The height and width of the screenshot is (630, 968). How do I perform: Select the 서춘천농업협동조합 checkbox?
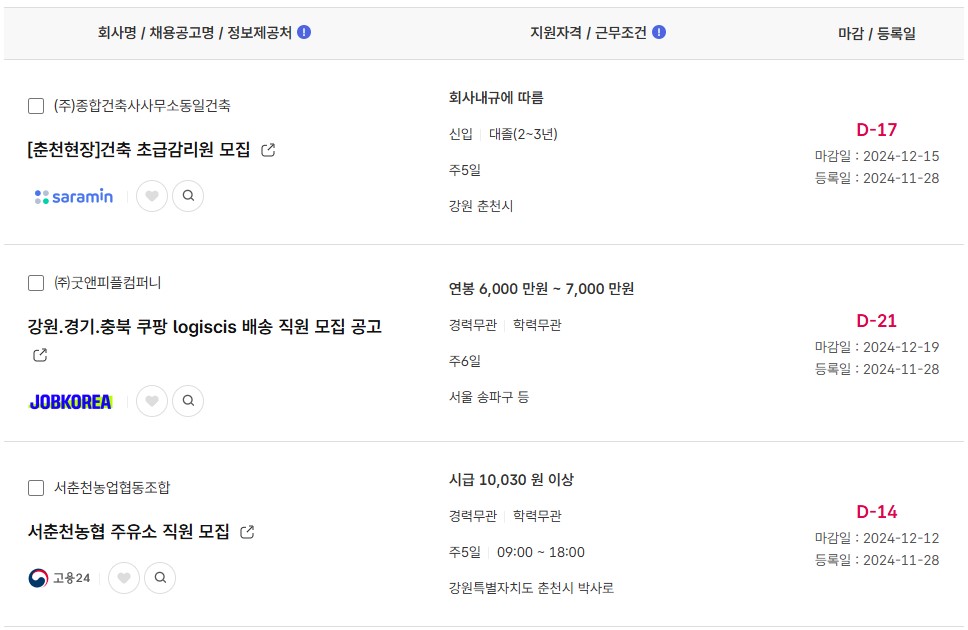click(36, 488)
